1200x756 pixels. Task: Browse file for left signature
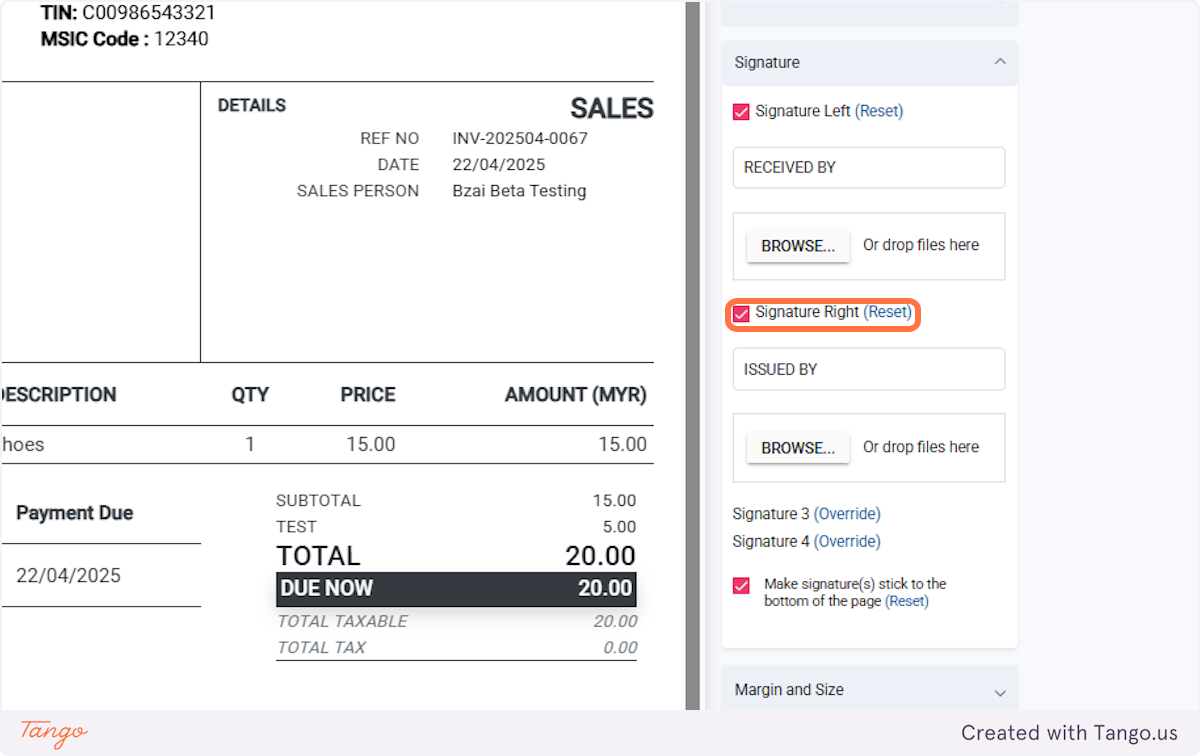pyautogui.click(x=798, y=246)
